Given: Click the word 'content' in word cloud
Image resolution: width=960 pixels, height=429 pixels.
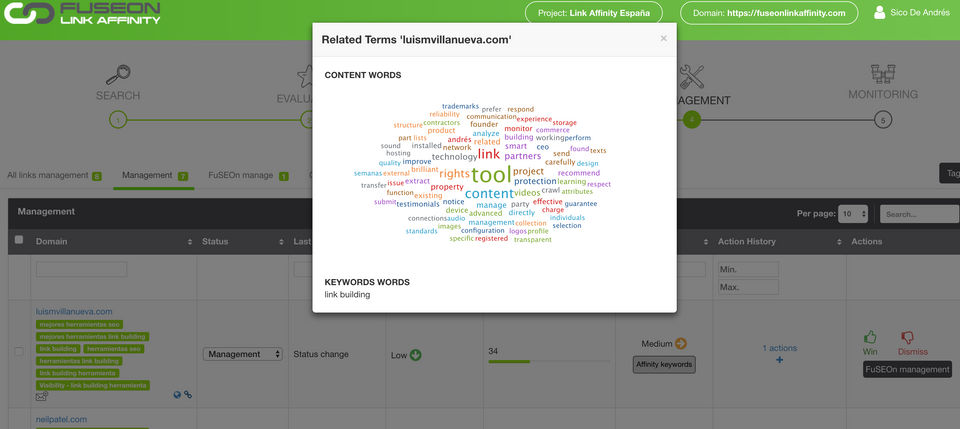Looking at the screenshot, I should (489, 194).
